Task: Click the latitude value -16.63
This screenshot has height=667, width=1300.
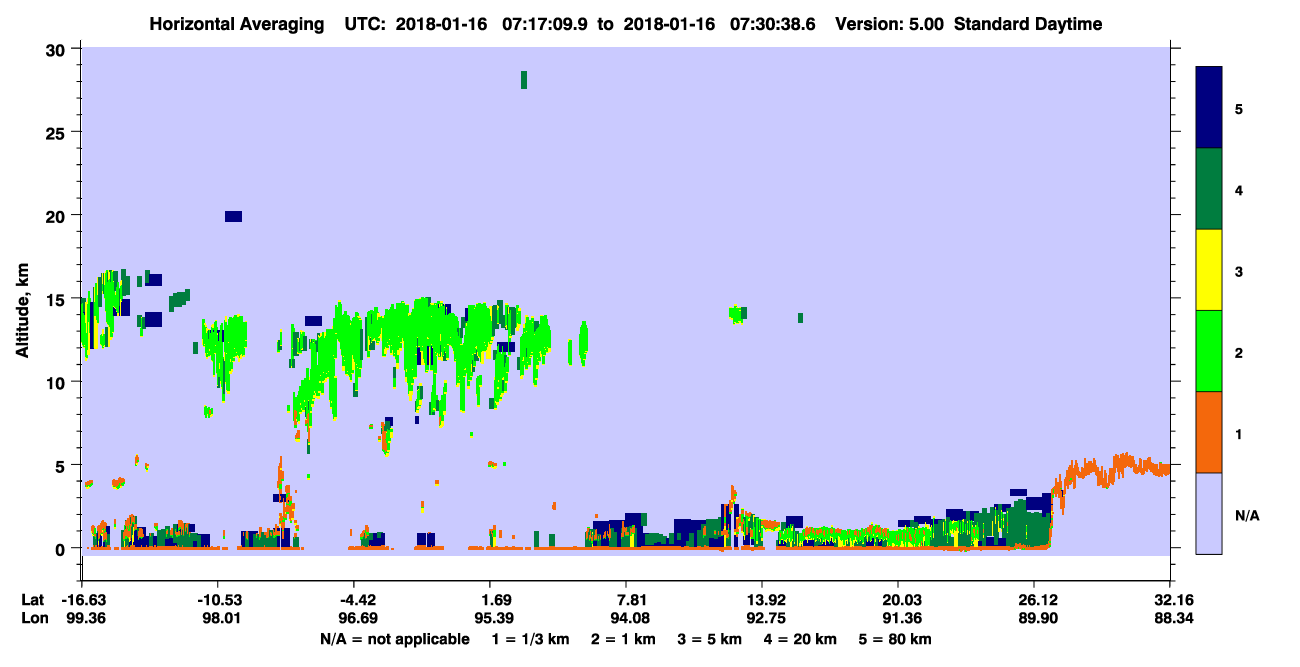Action: tap(82, 600)
